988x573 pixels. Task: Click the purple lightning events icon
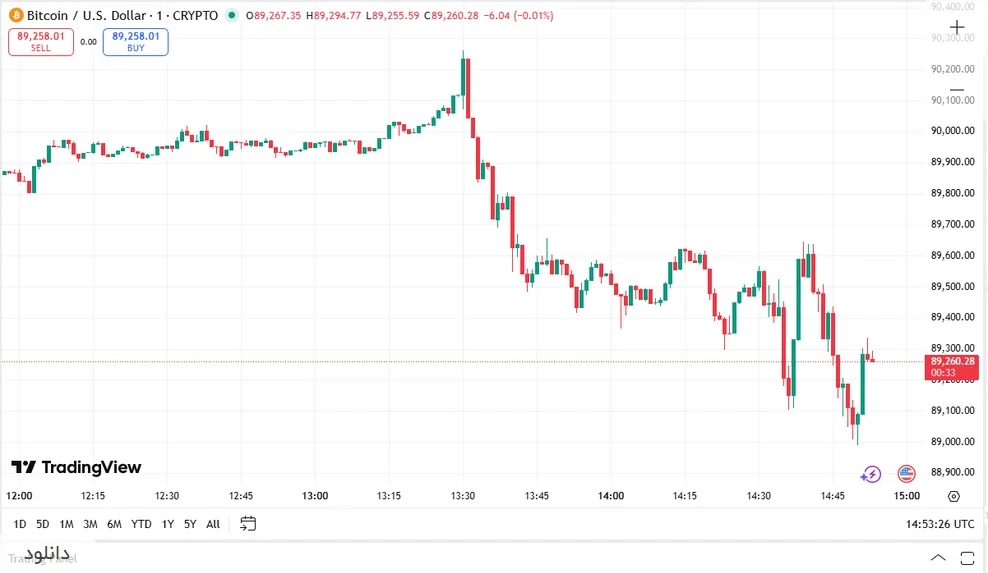[871, 474]
